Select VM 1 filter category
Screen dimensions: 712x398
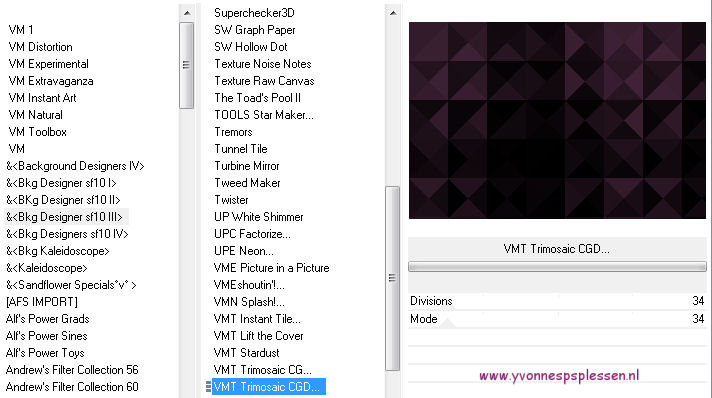pos(21,30)
